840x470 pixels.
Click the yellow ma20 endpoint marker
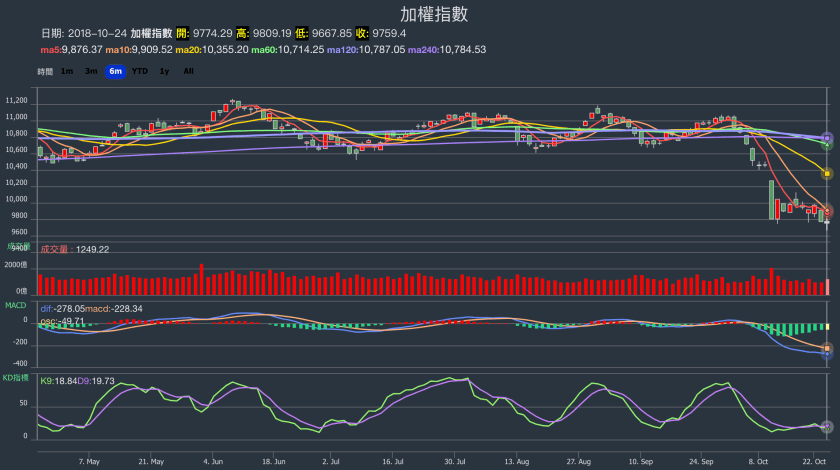(x=827, y=173)
